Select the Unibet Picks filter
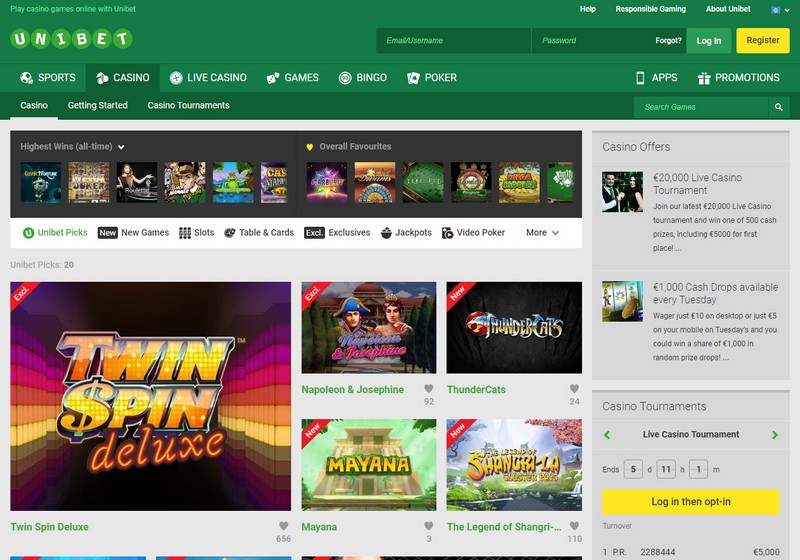The width and height of the screenshot is (800, 560). coord(55,233)
